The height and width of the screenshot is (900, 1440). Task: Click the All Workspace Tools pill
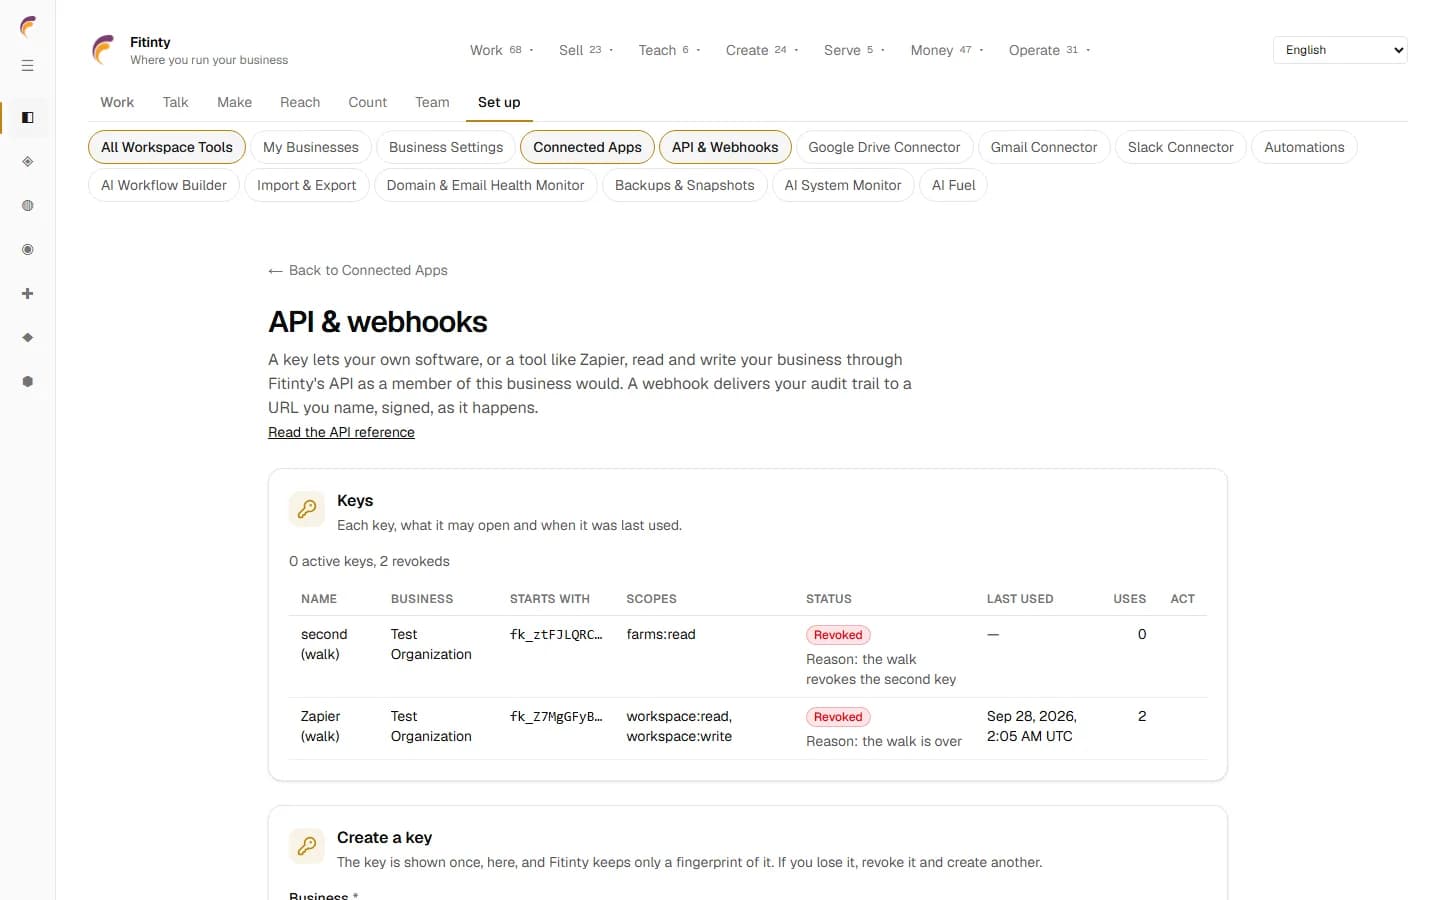click(x=167, y=147)
